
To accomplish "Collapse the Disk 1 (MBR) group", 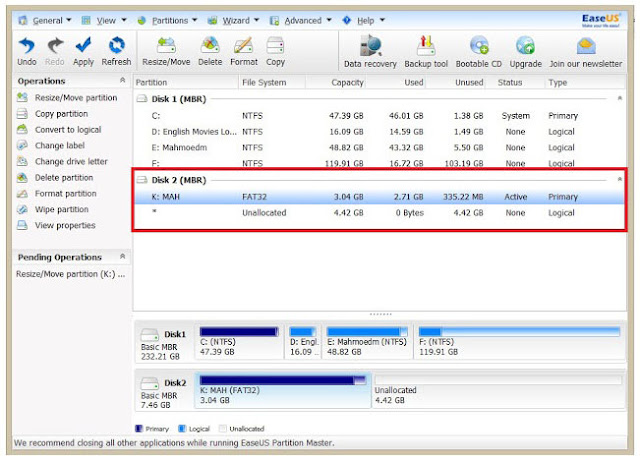I will pos(620,98).
